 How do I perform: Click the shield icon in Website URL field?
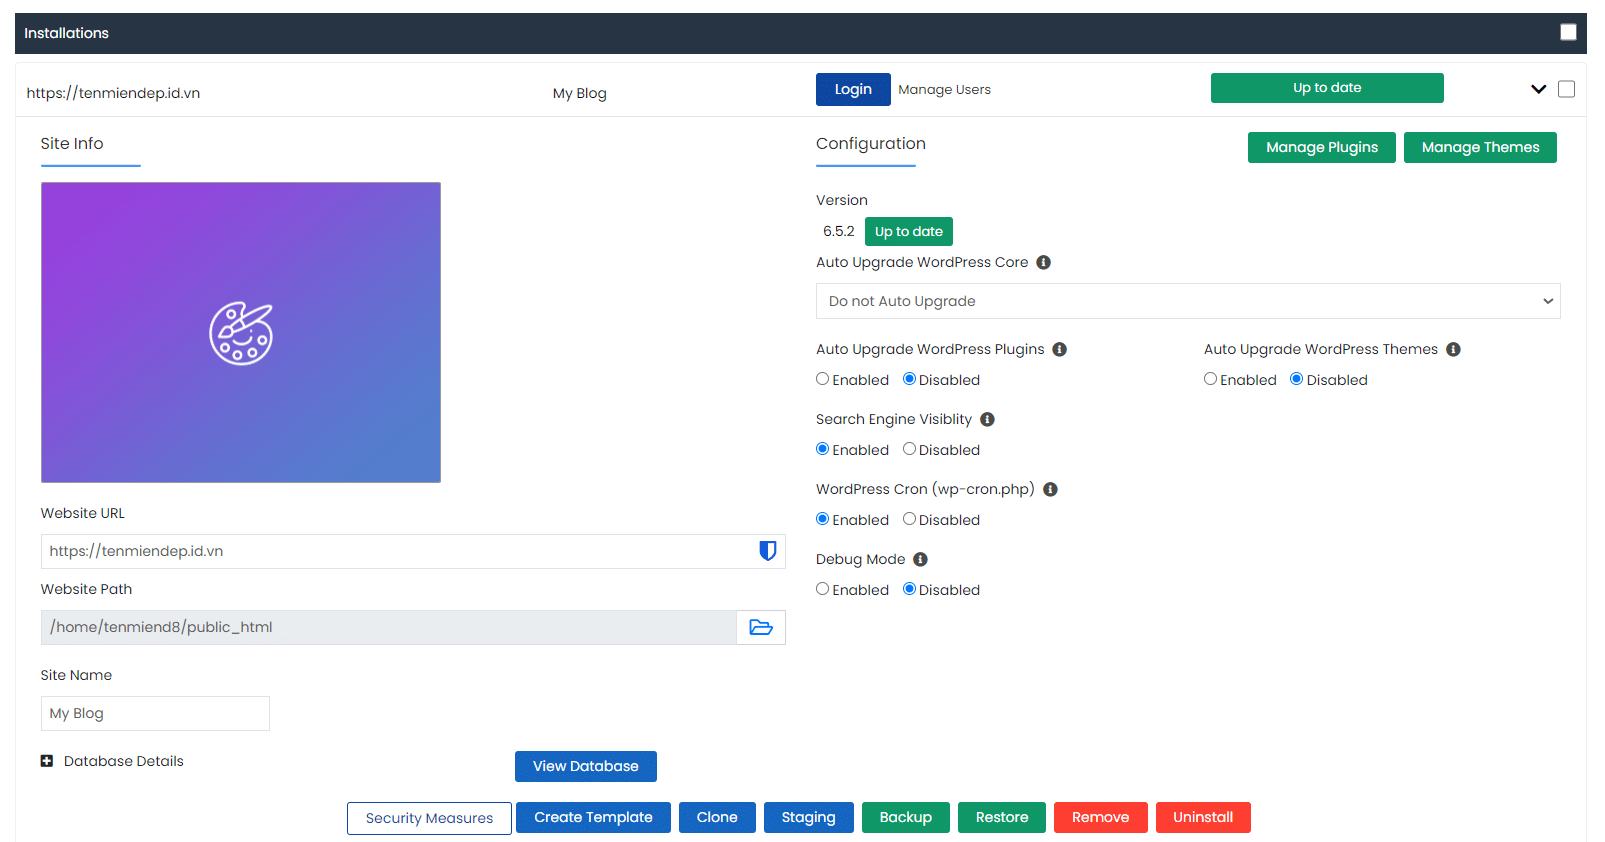click(768, 551)
